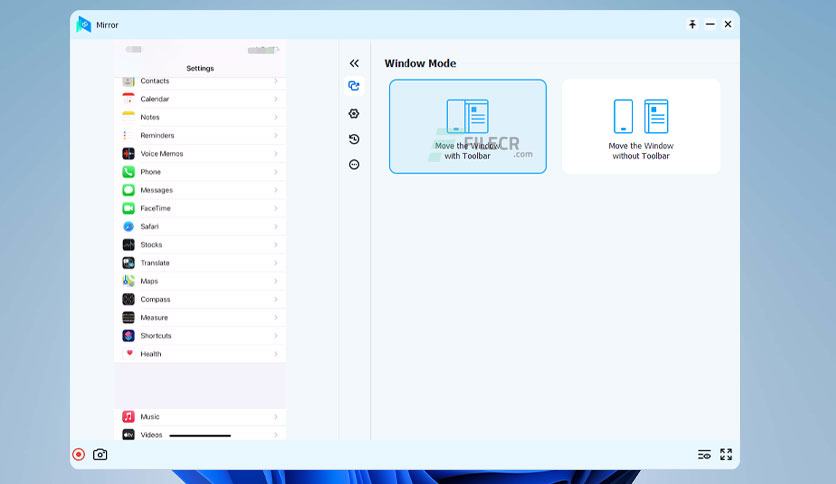Expand Maps row chevron

tap(276, 281)
